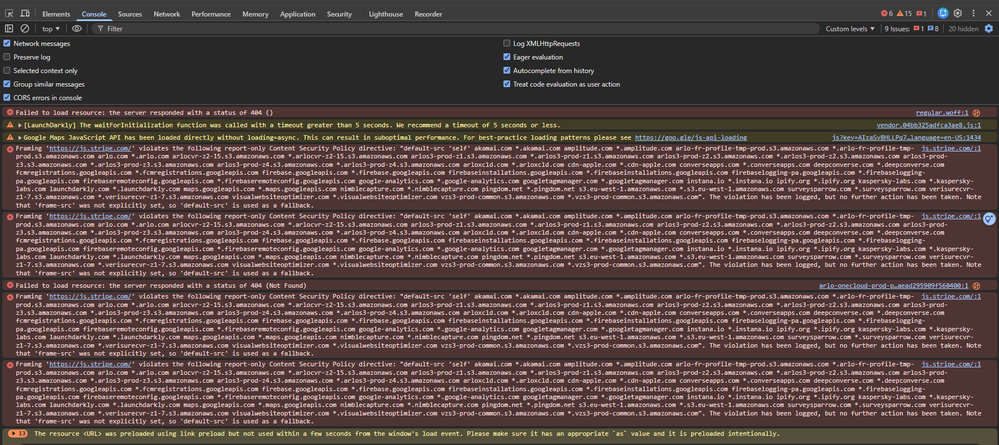Focus the console Filter input field
999x445 pixels.
(456, 29)
